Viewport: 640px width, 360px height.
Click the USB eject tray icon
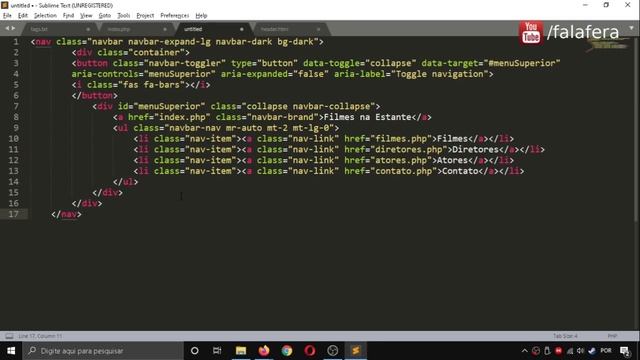(x=547, y=351)
